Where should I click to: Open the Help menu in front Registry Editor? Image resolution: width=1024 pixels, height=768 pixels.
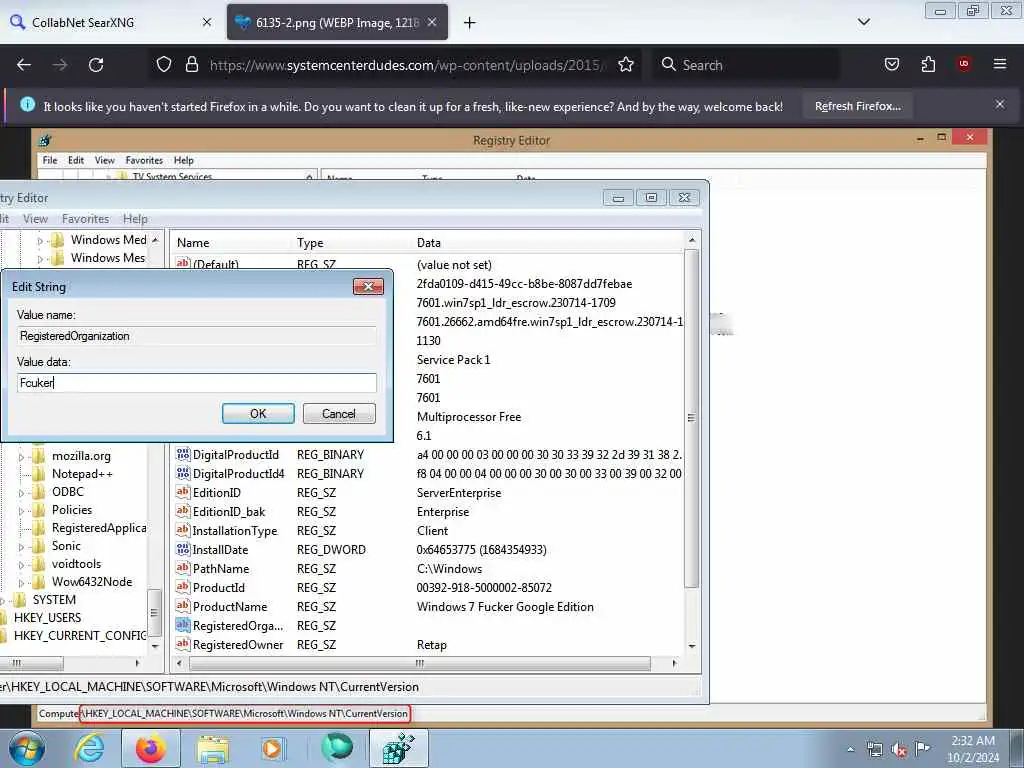135,219
